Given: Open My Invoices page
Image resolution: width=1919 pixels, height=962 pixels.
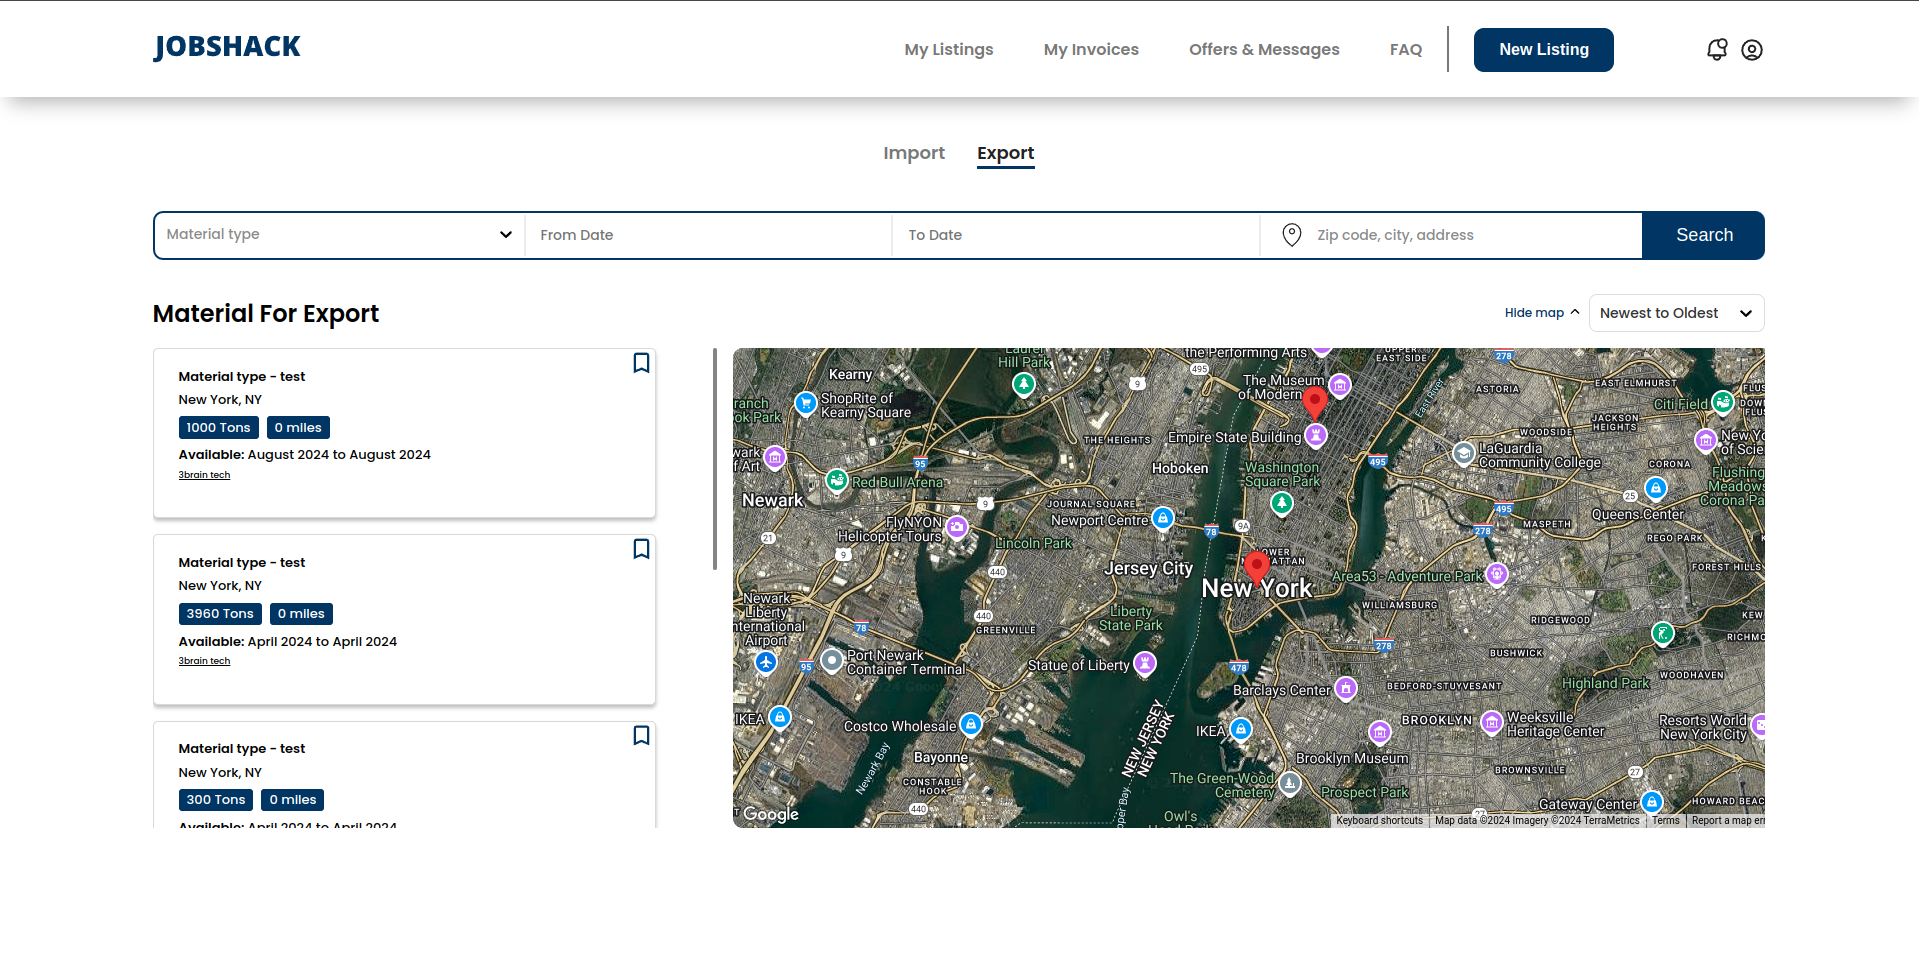Looking at the screenshot, I should pos(1091,49).
